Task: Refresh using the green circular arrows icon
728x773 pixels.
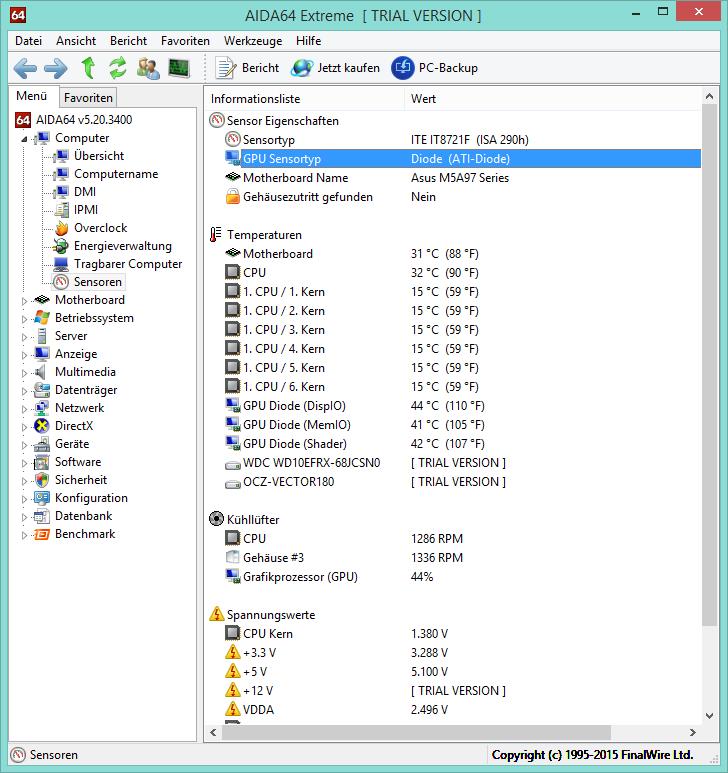Action: click(x=118, y=68)
